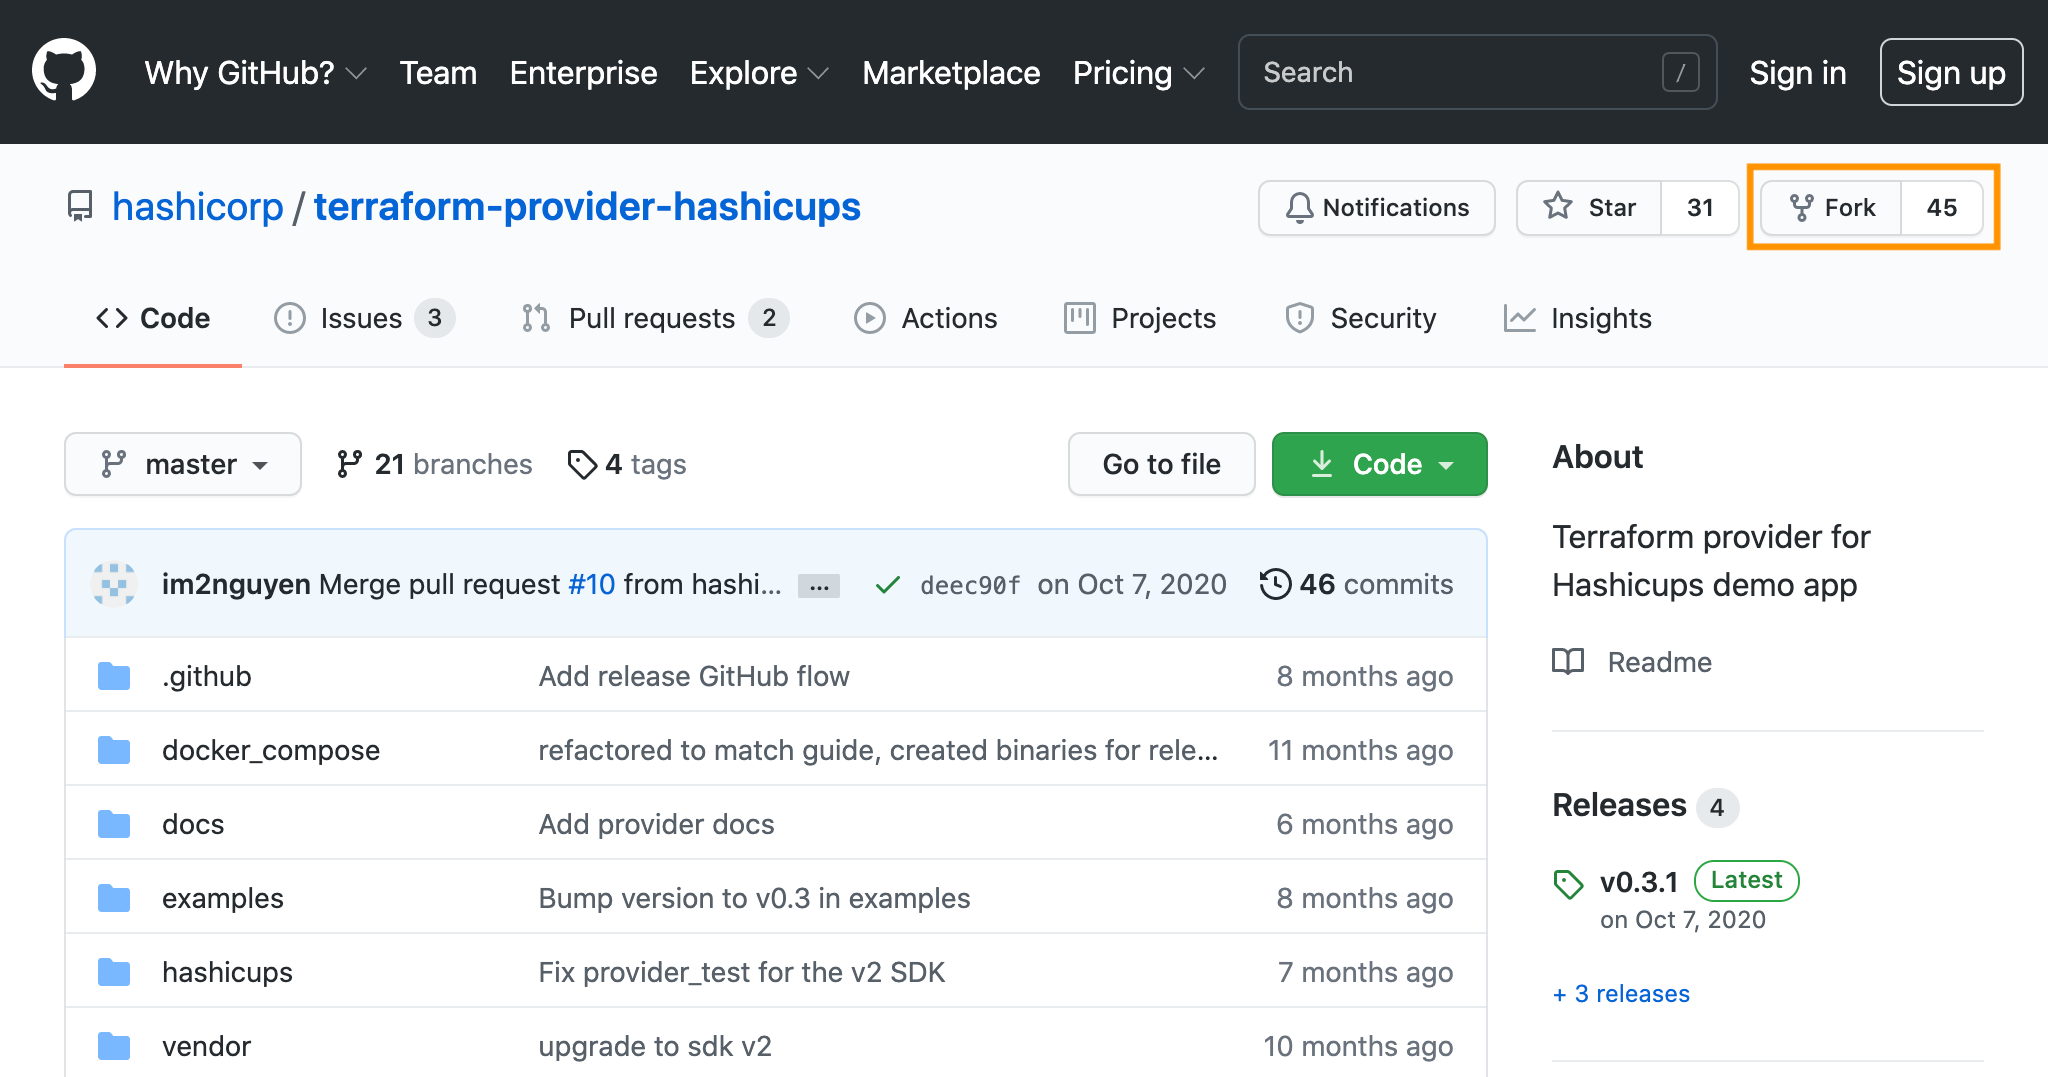Screen dimensions: 2048x1077
Task: Select Marketplace in the top navigation
Action: pyautogui.click(x=950, y=72)
